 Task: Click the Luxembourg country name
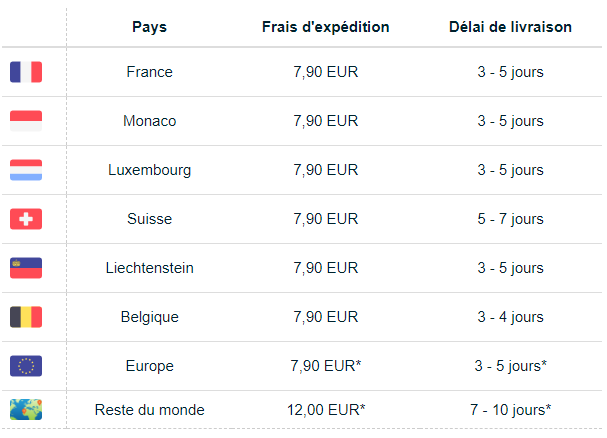pos(149,170)
